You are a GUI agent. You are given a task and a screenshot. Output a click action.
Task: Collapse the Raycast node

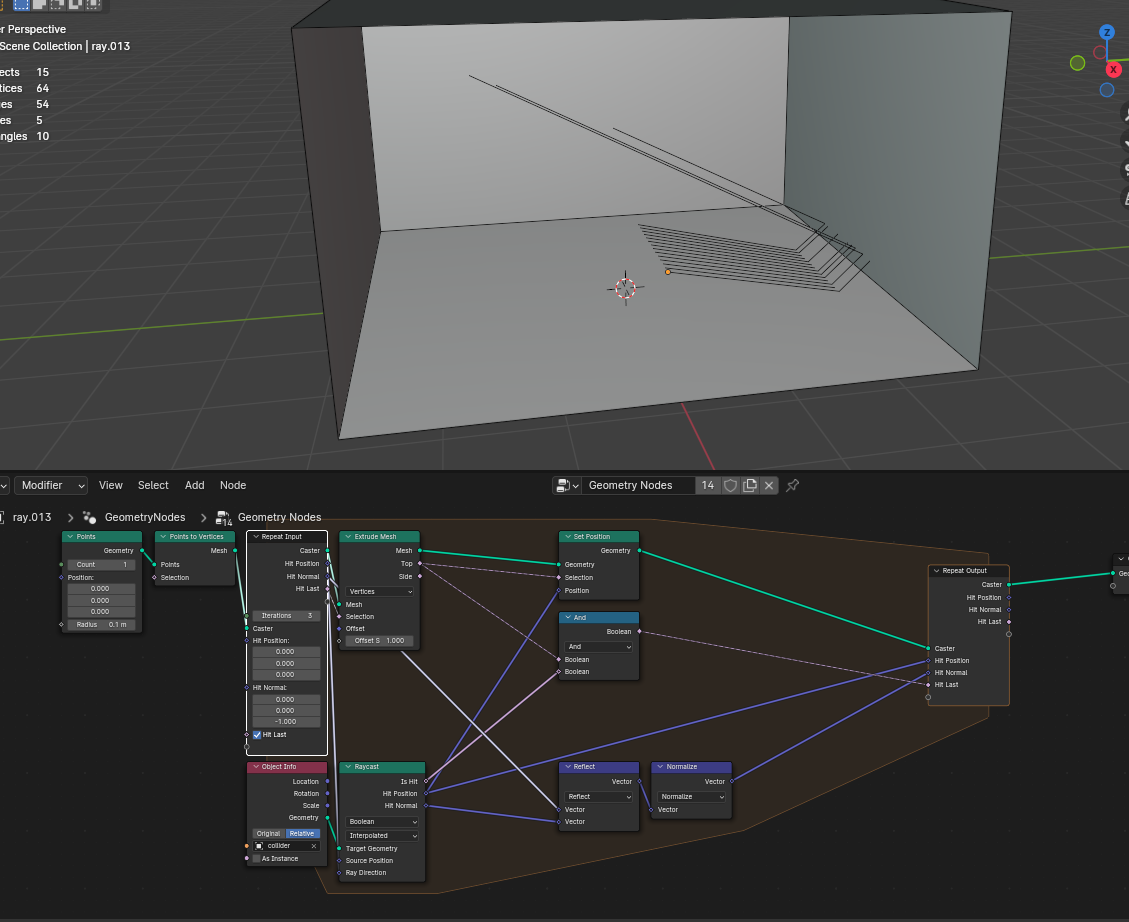pos(348,767)
